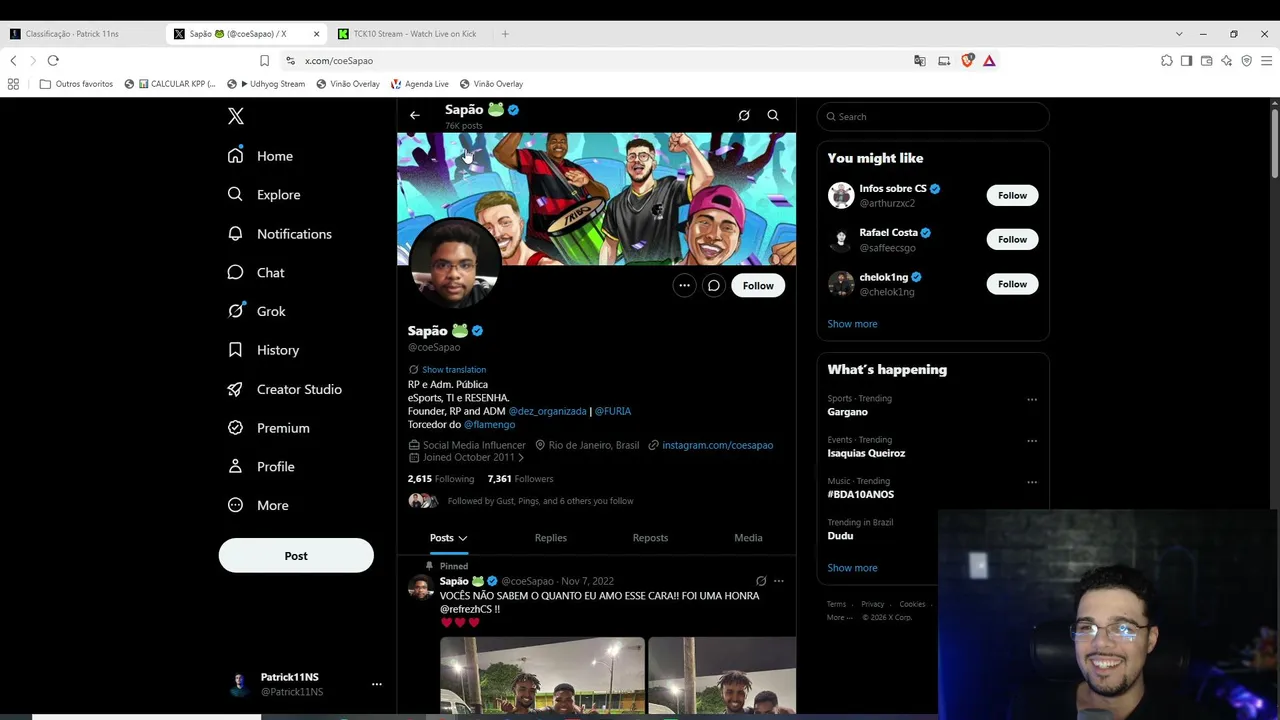Open account options for Patrick11NS
This screenshot has height=720, width=1280.
coord(377,684)
